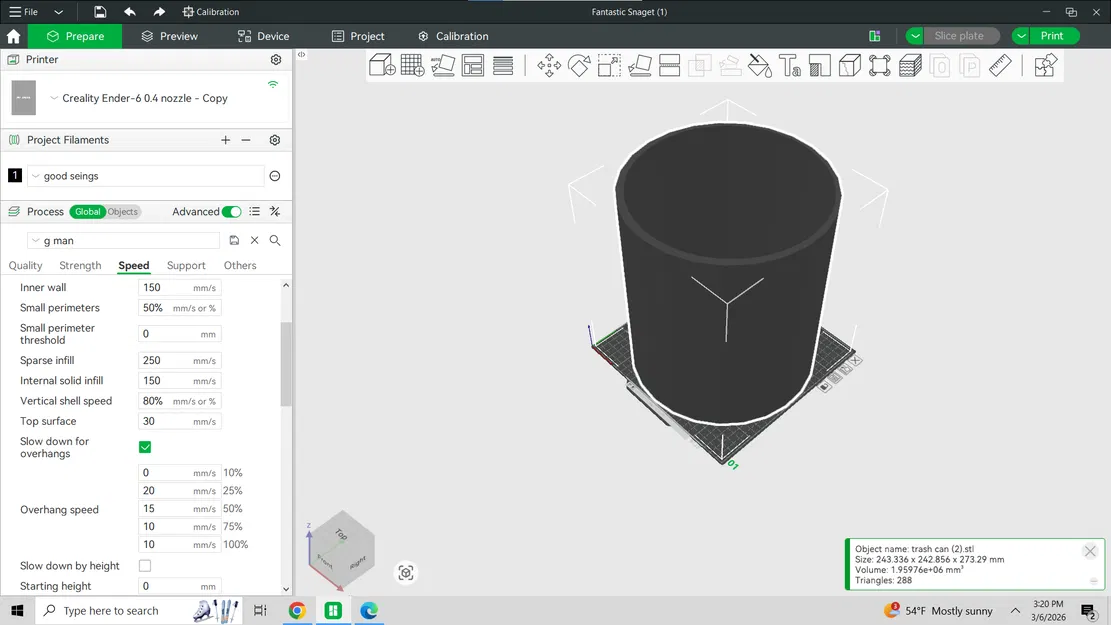Click the Add plate grid icon
This screenshot has height=625, width=1111.
pos(412,66)
